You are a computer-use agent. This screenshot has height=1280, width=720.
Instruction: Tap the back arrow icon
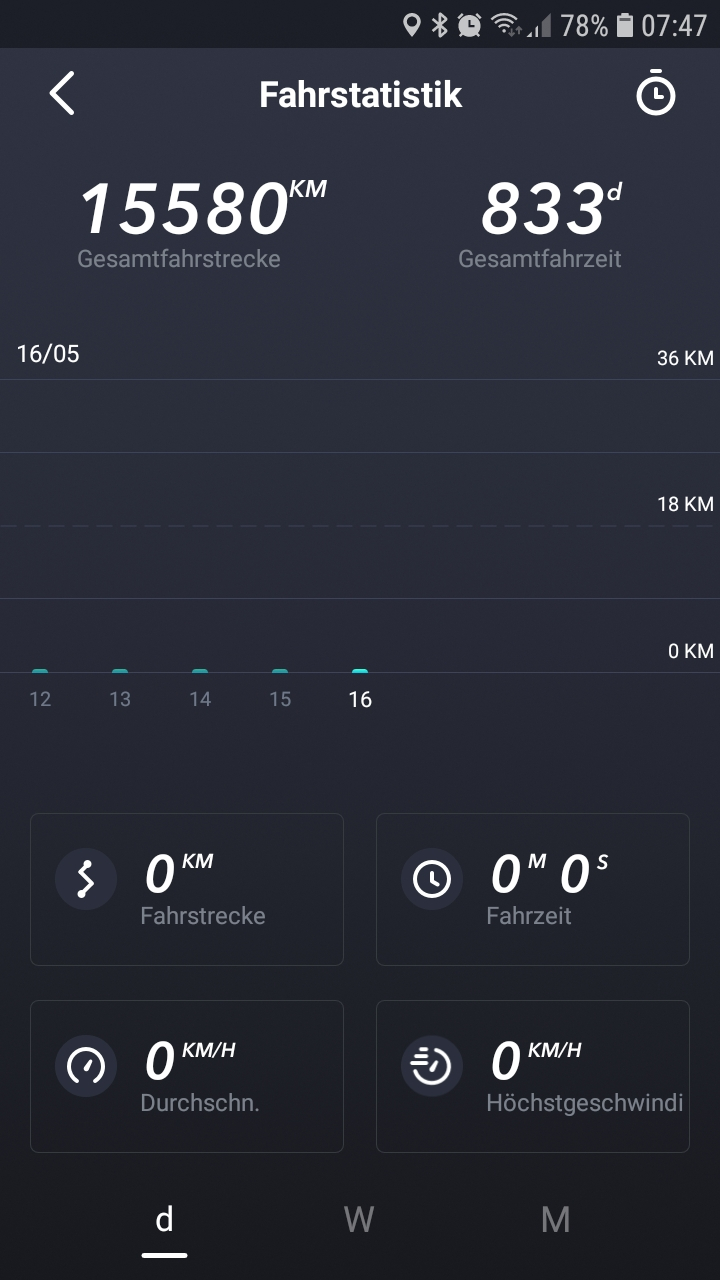62,94
